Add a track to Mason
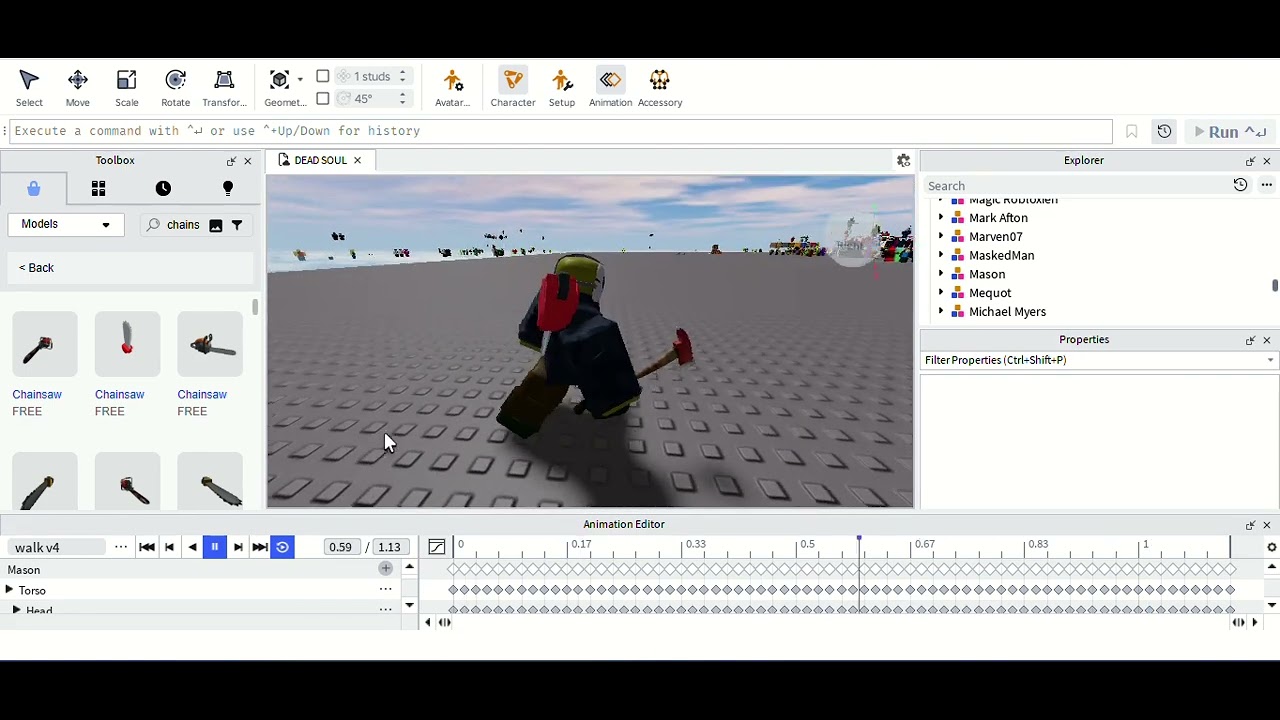The width and height of the screenshot is (1280, 720). point(385,569)
